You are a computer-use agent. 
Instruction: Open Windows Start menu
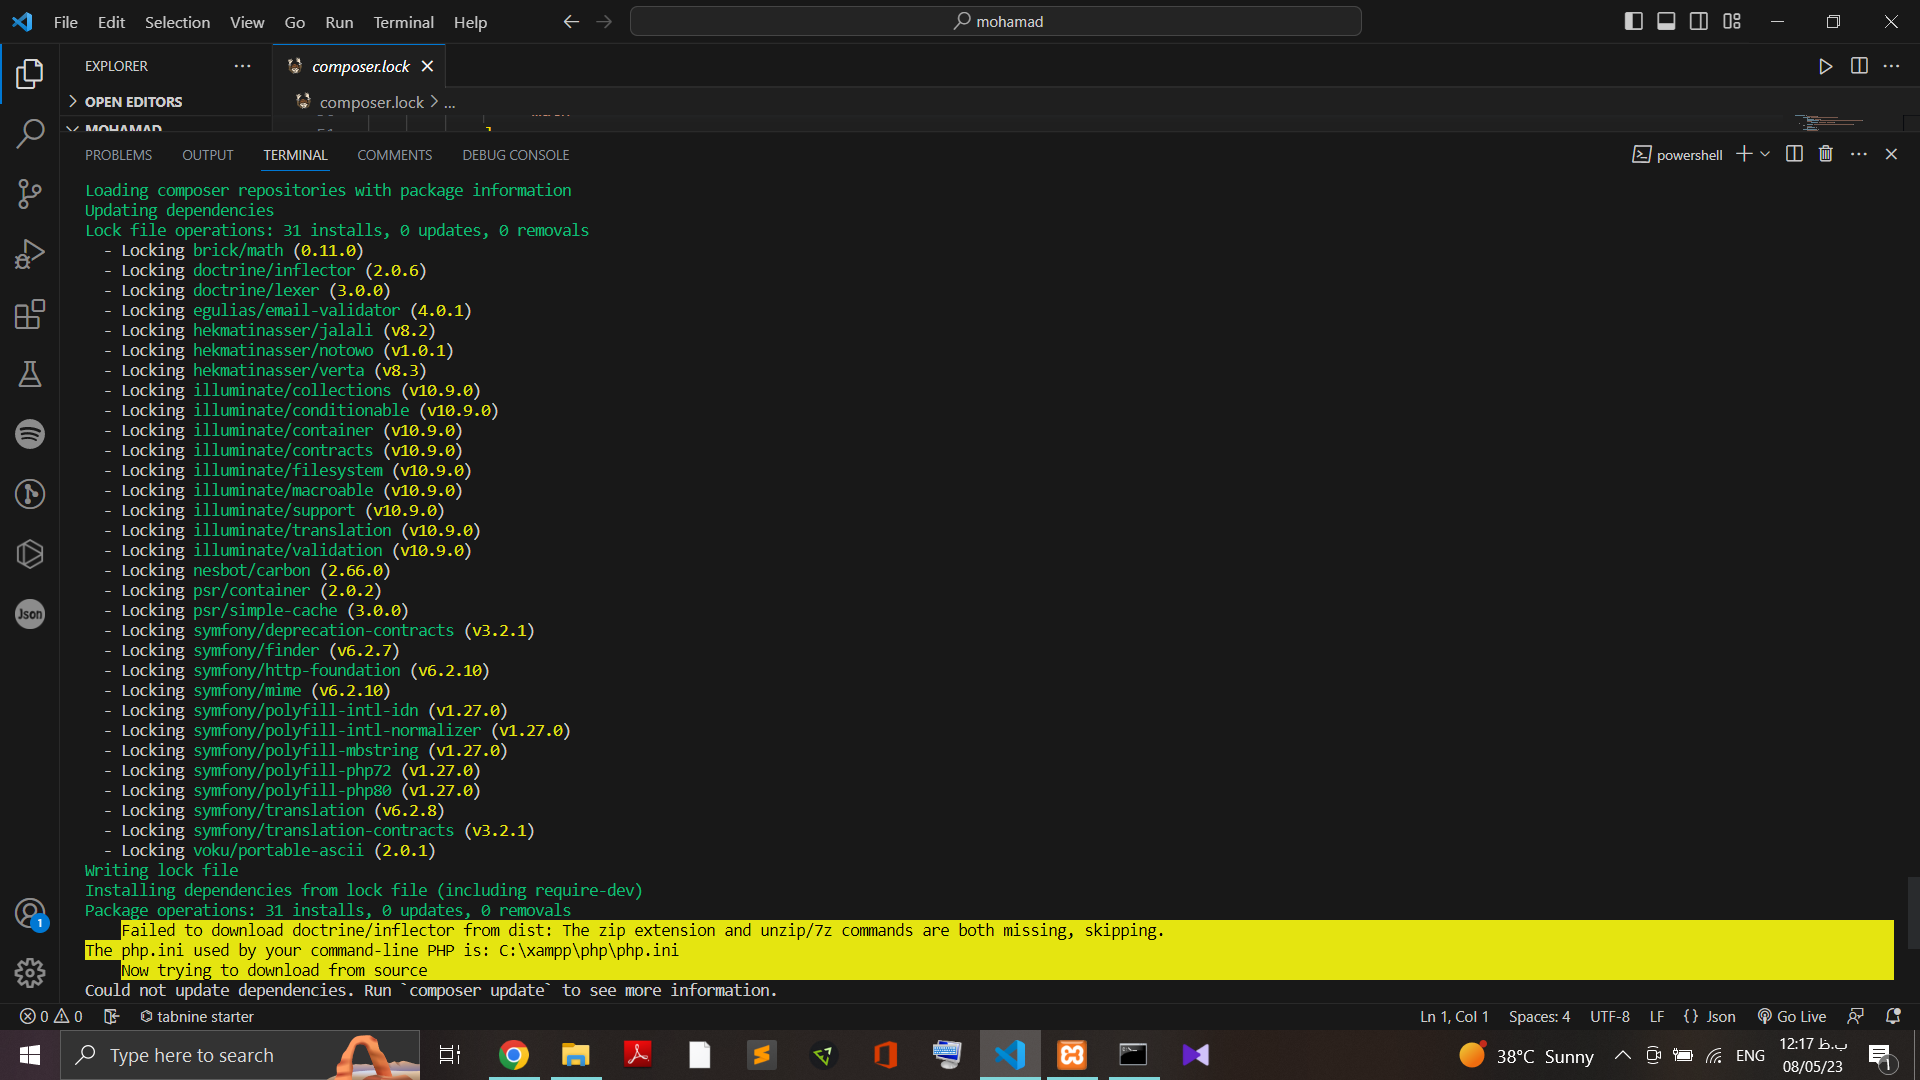coord(30,1055)
